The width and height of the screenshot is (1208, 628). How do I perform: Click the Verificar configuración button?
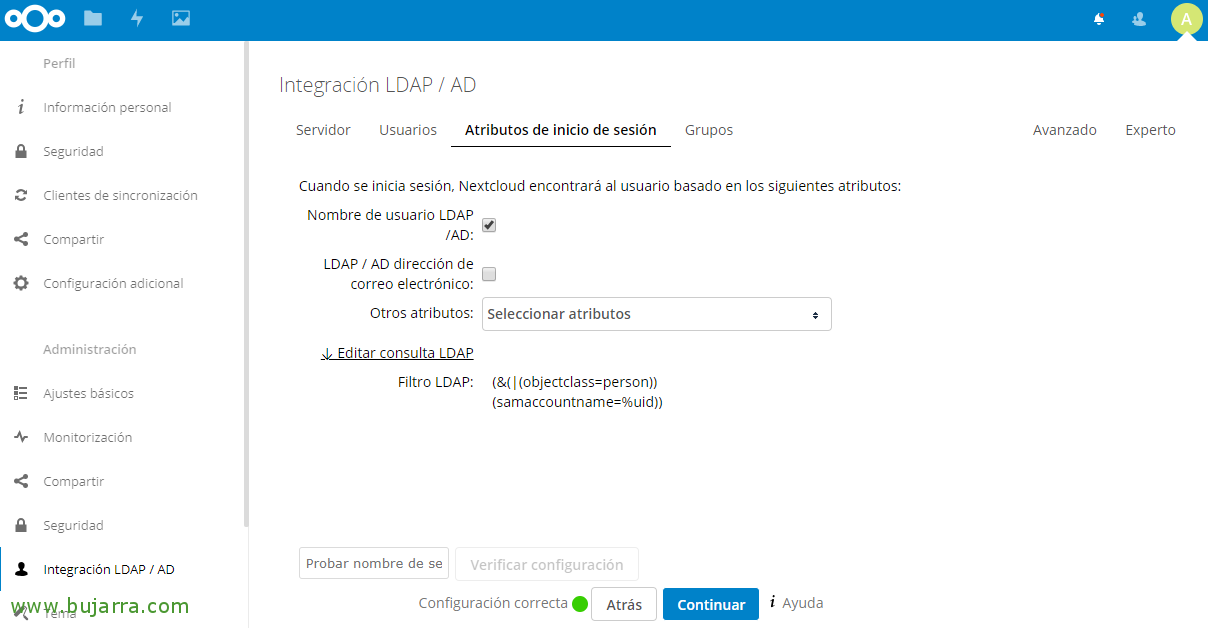[547, 564]
